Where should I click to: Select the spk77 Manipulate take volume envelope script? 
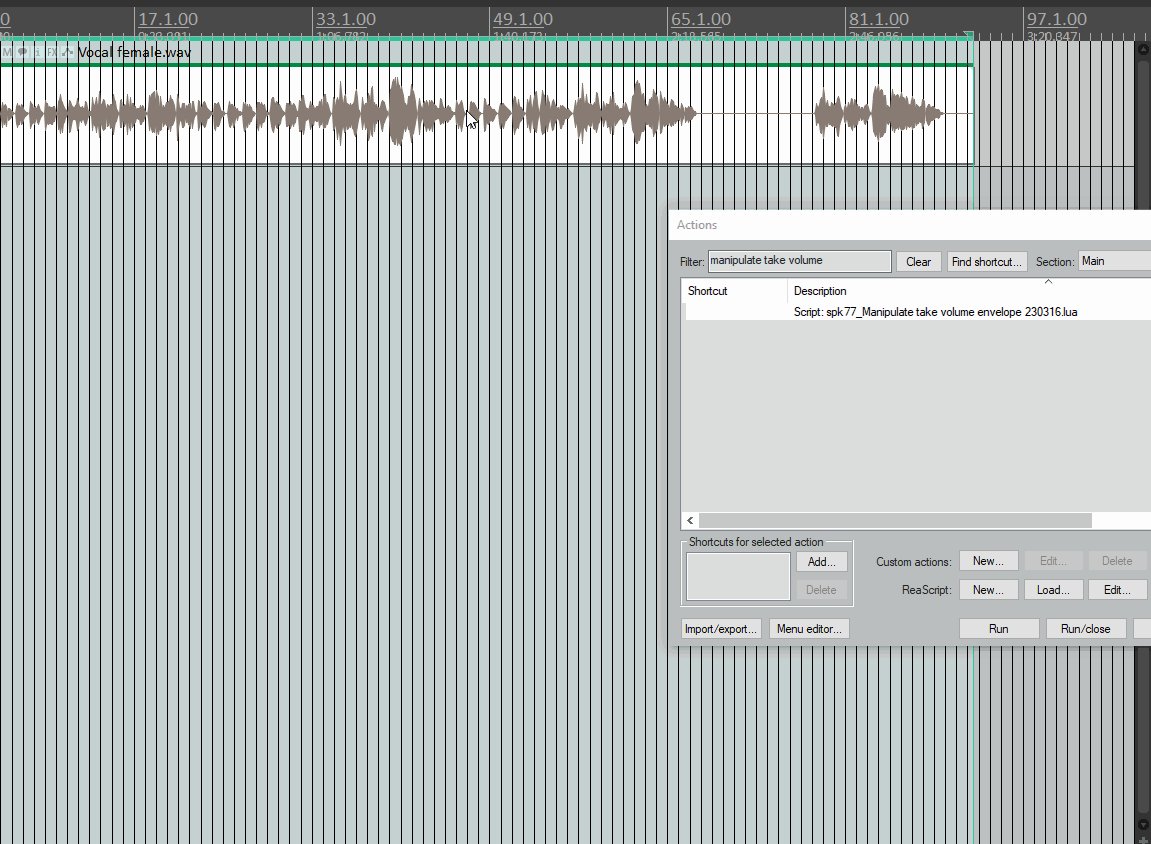[x=935, y=312]
